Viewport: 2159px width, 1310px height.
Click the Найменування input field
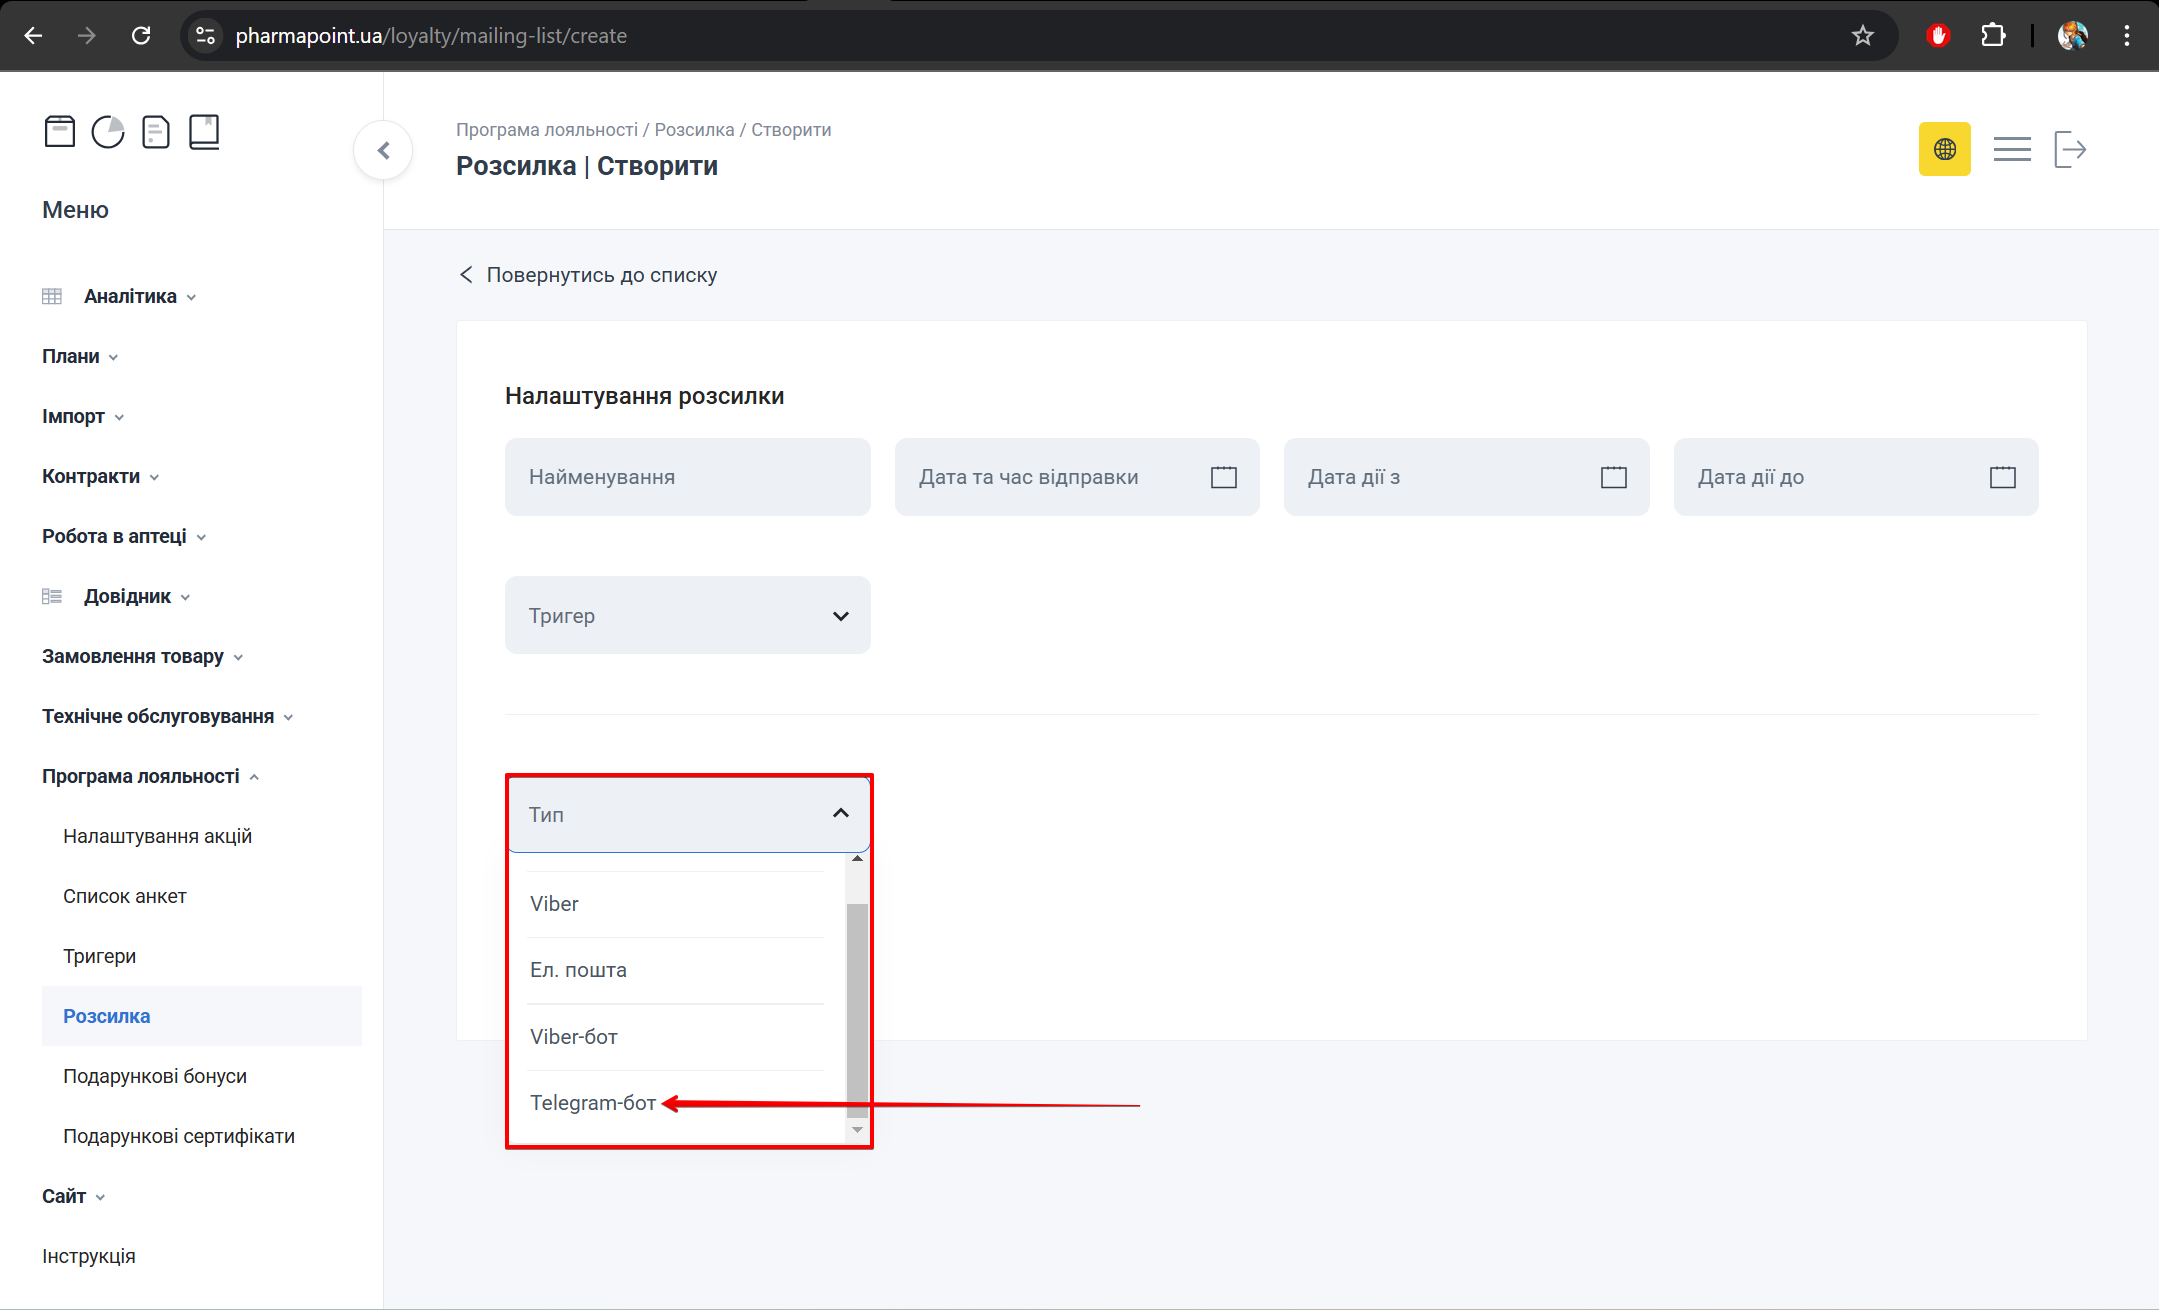click(x=687, y=477)
